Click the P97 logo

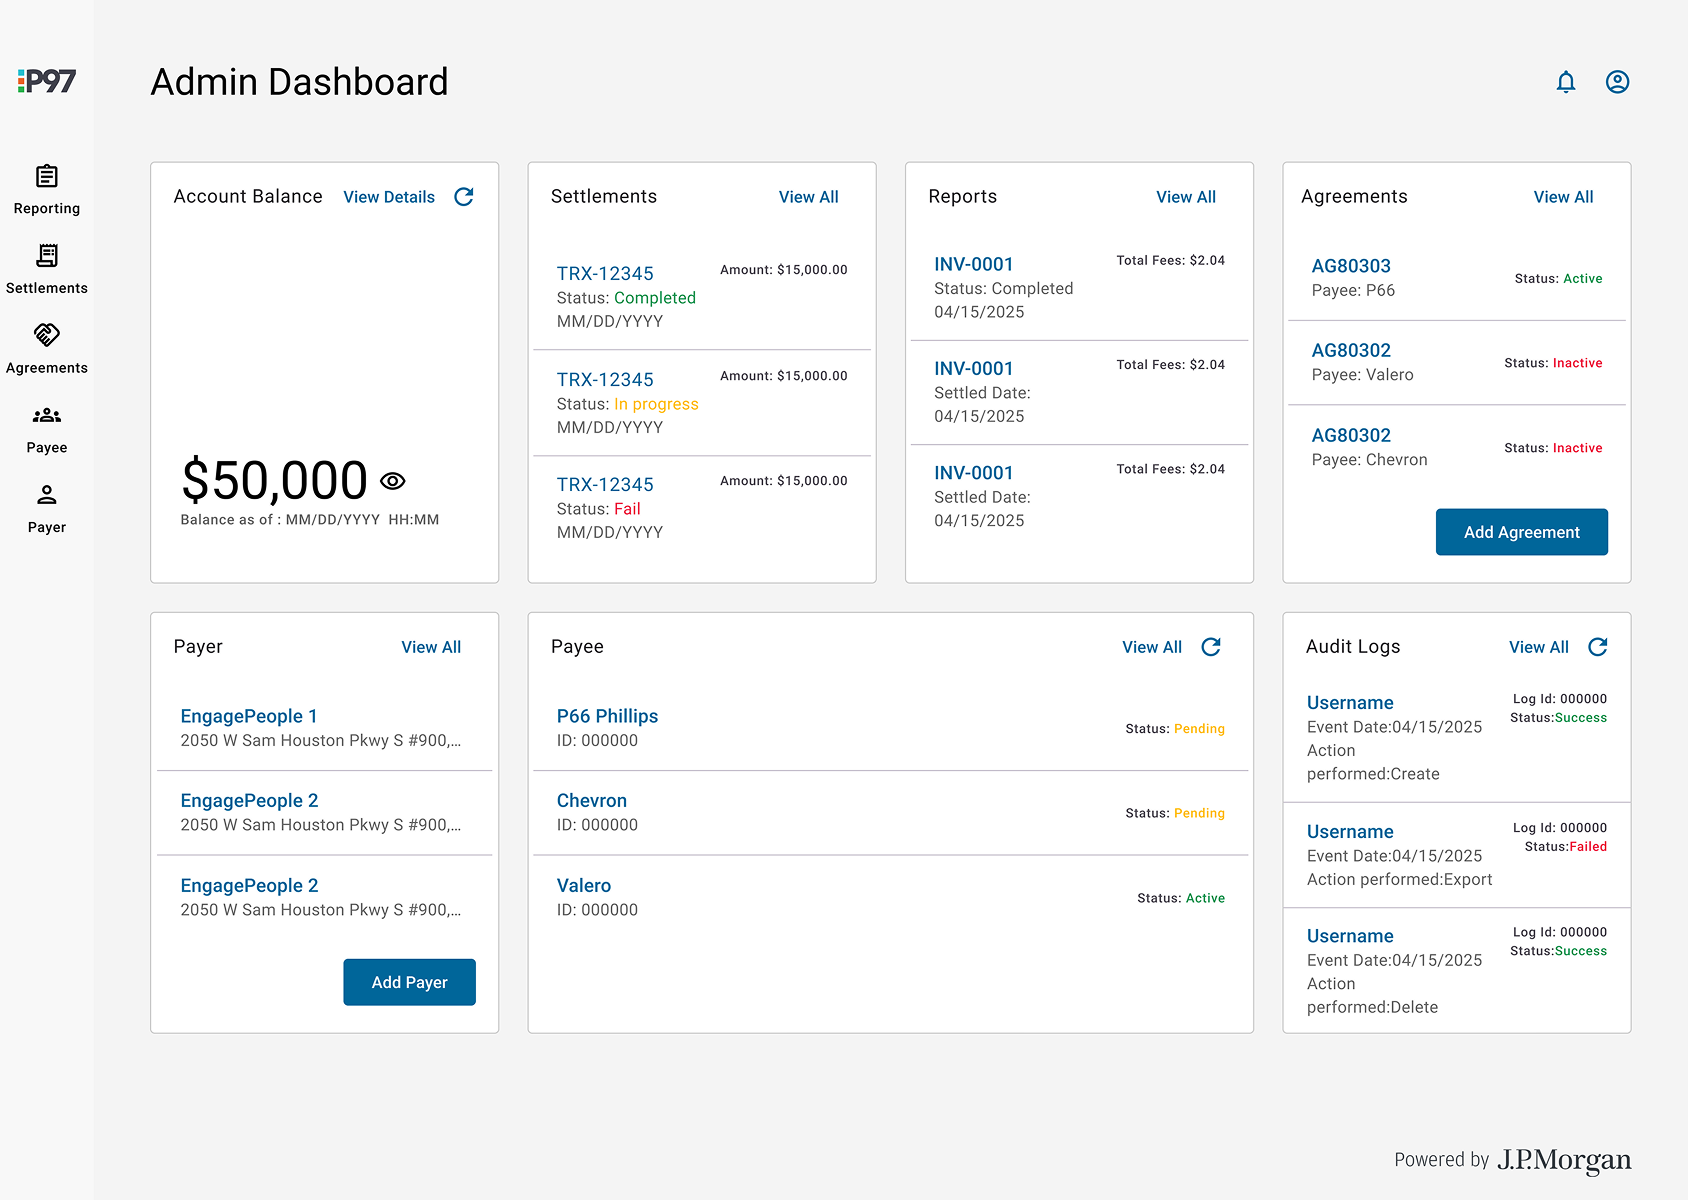(x=47, y=81)
